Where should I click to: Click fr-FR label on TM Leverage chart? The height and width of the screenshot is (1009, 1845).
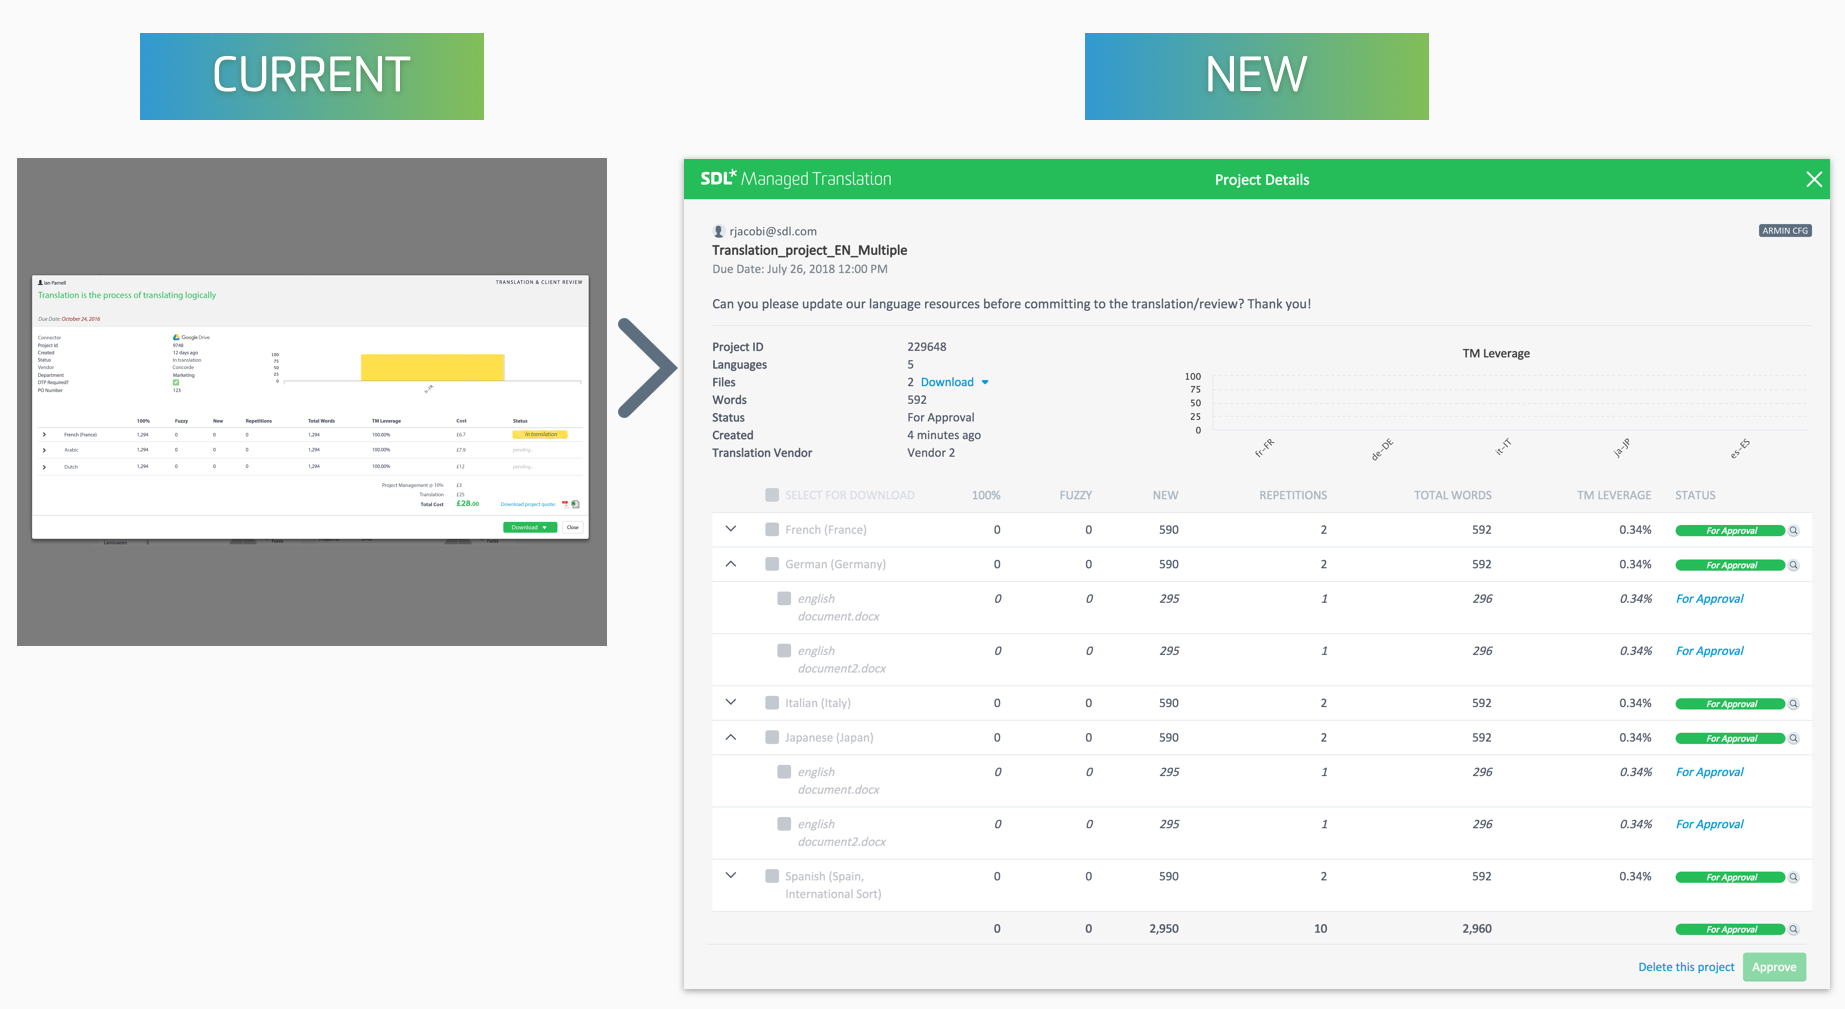coord(1265,448)
